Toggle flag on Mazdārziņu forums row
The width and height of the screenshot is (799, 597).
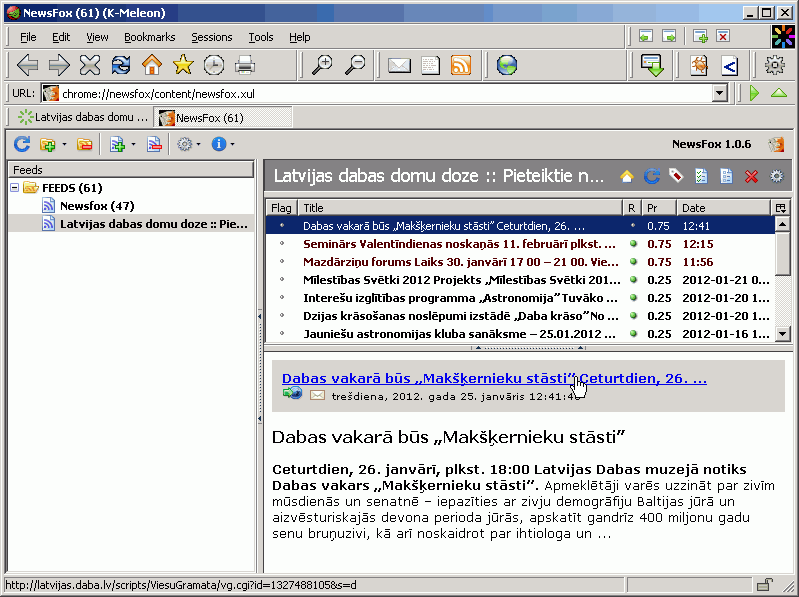pos(282,262)
